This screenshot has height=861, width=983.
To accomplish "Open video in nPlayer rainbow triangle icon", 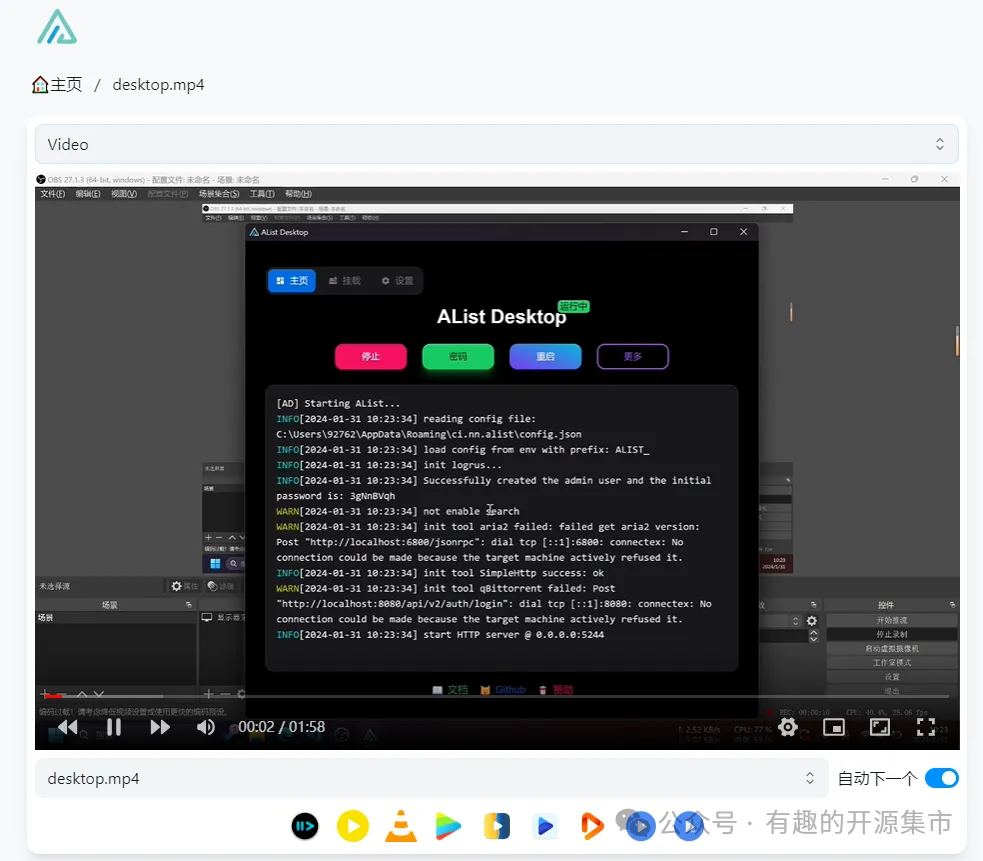I will 448,826.
